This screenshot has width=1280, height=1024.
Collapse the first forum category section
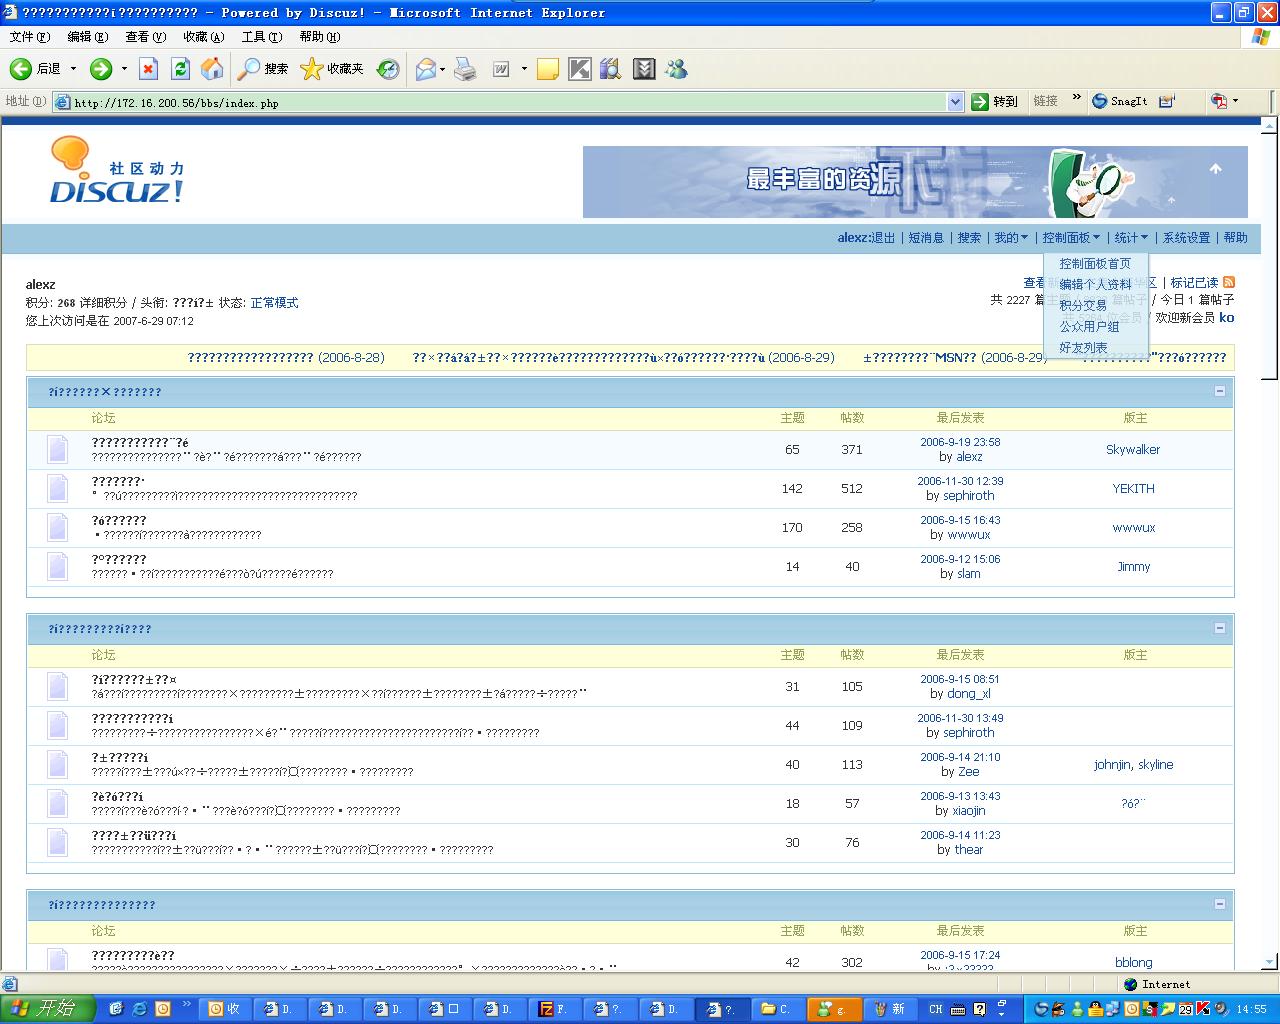coord(1220,391)
